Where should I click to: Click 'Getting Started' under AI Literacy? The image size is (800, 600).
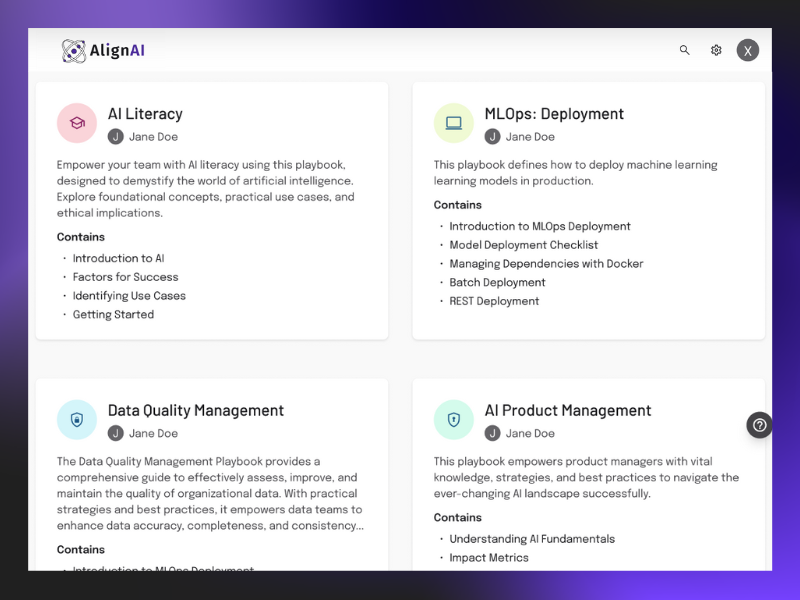click(113, 314)
